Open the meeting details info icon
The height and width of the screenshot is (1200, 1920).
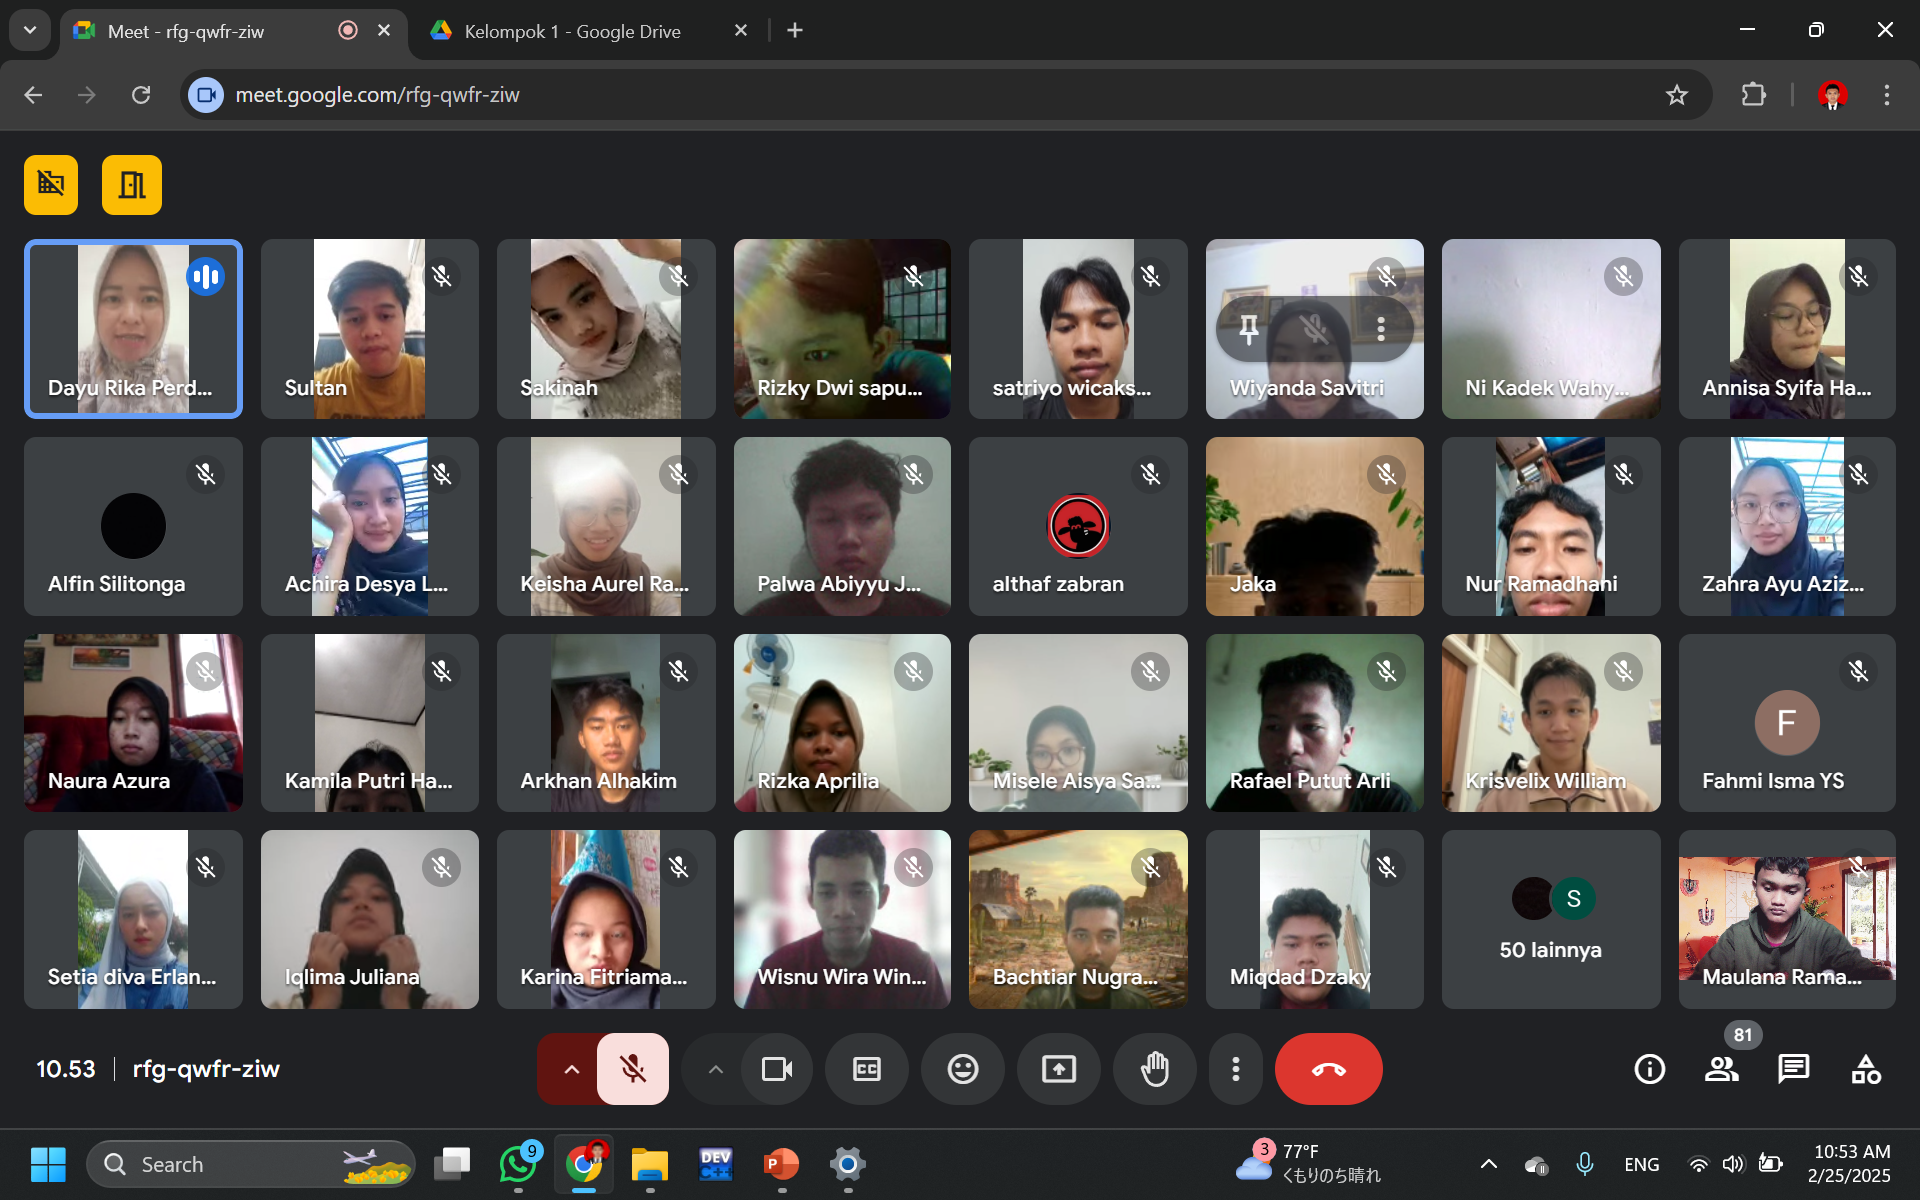[x=1649, y=1069]
